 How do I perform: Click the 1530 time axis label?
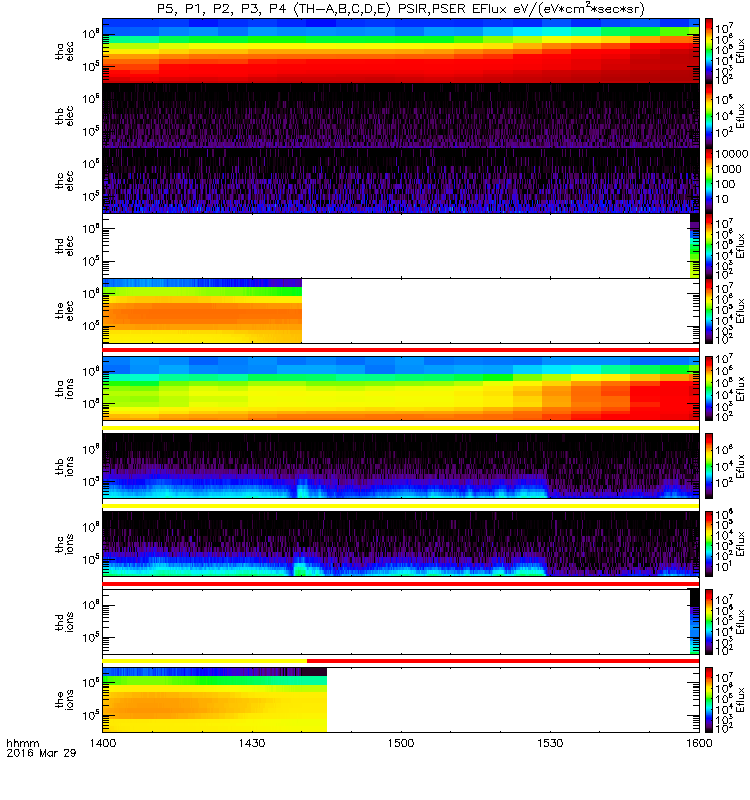550,743
